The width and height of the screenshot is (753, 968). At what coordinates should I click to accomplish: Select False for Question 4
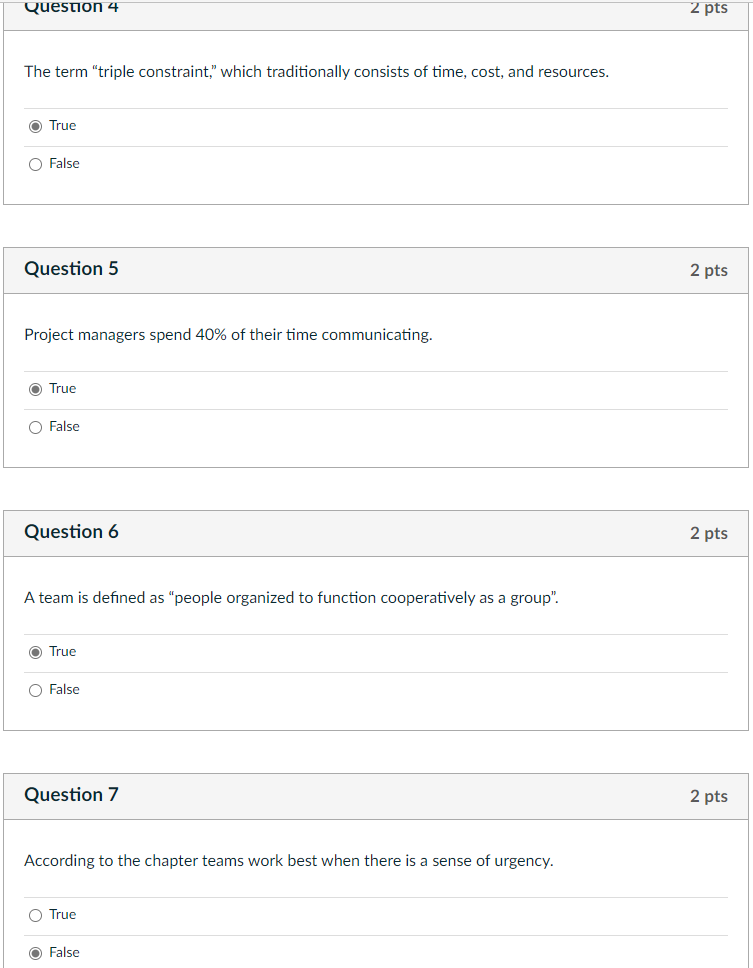[x=35, y=163]
